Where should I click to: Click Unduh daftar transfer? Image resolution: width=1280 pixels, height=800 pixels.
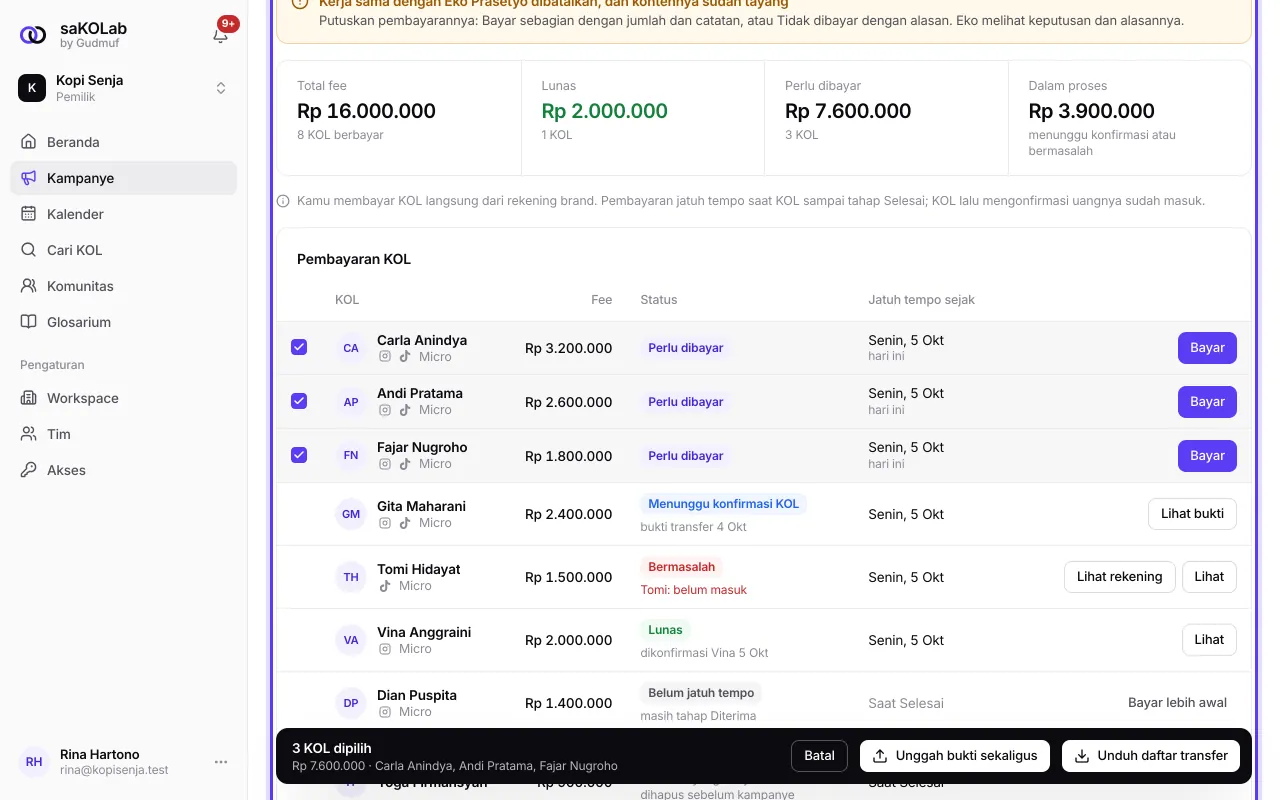click(x=1151, y=756)
